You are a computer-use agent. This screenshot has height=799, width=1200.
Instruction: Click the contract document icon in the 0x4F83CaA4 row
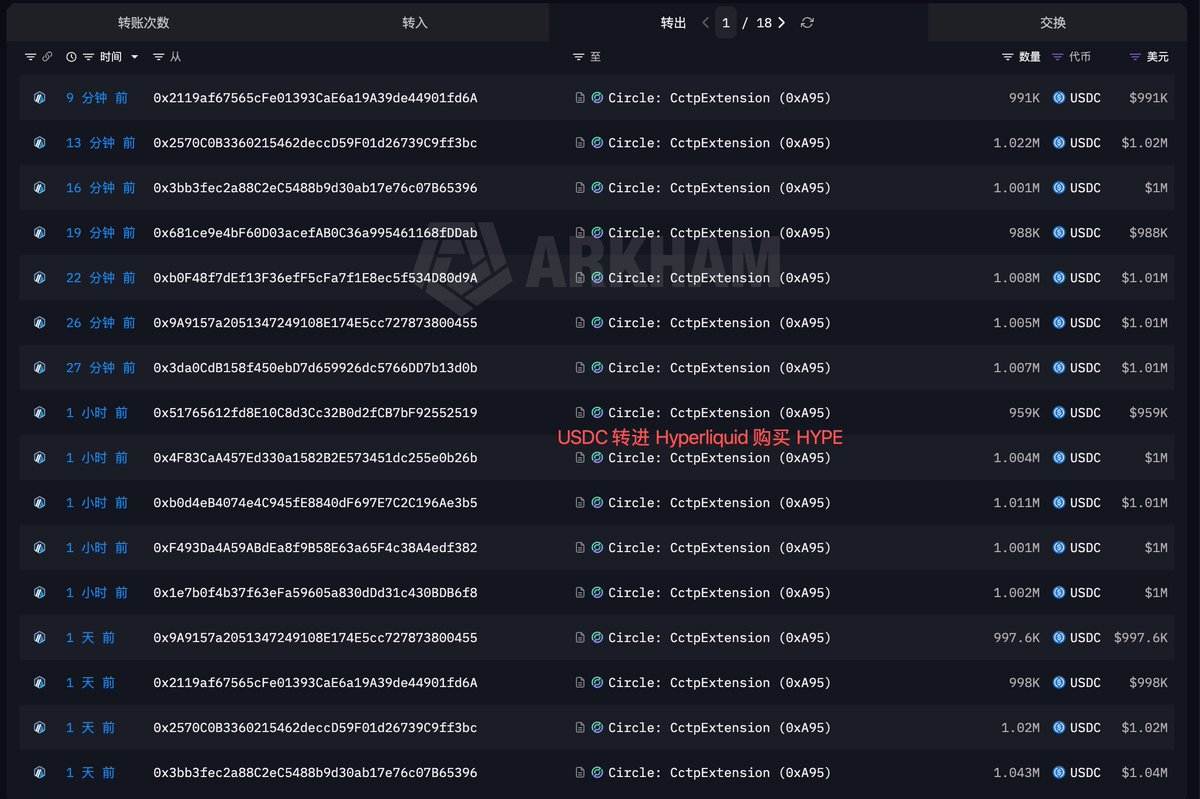(580, 458)
